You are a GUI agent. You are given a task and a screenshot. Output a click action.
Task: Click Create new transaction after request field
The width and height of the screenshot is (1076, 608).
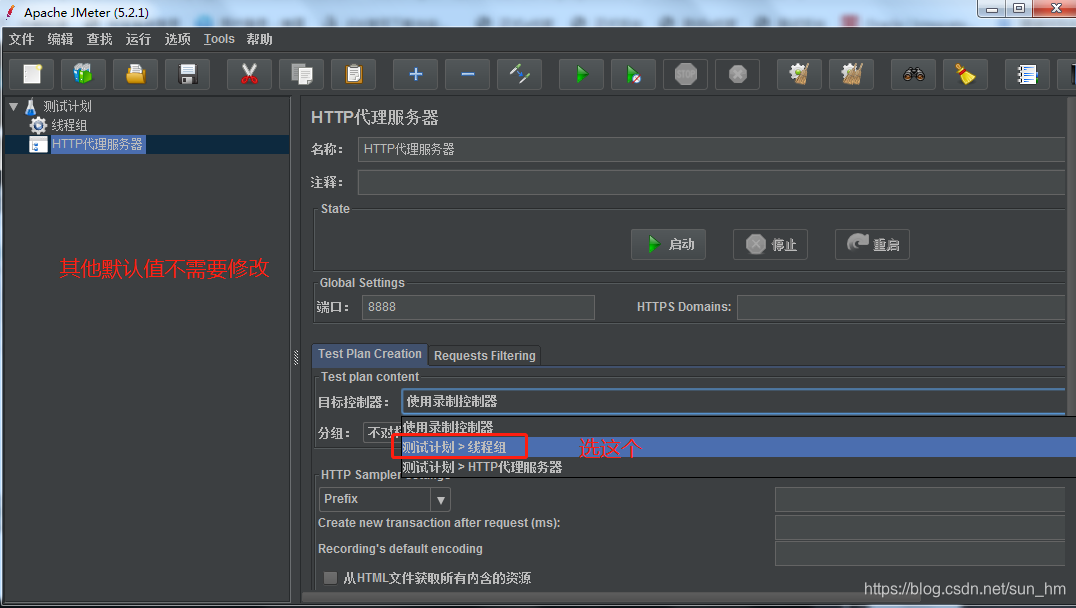tap(920, 527)
